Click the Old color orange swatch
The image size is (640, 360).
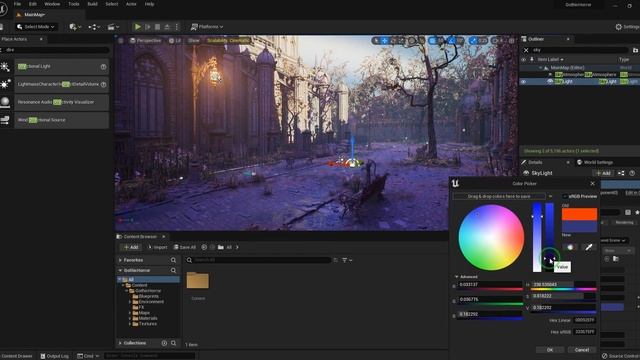[x=579, y=214]
